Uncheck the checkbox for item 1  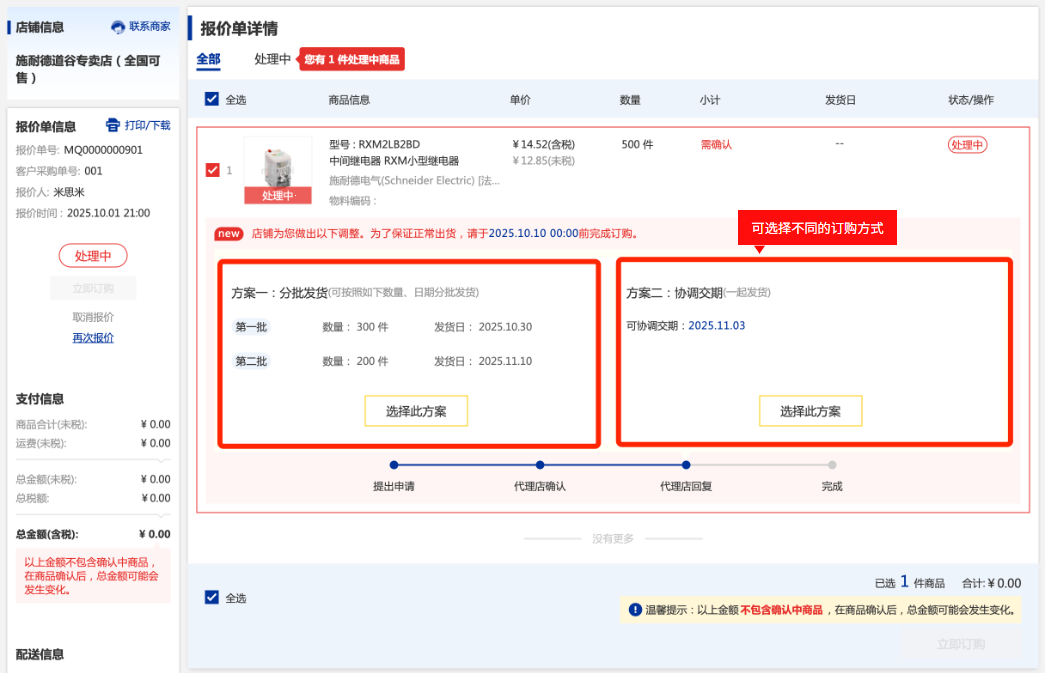click(x=212, y=170)
